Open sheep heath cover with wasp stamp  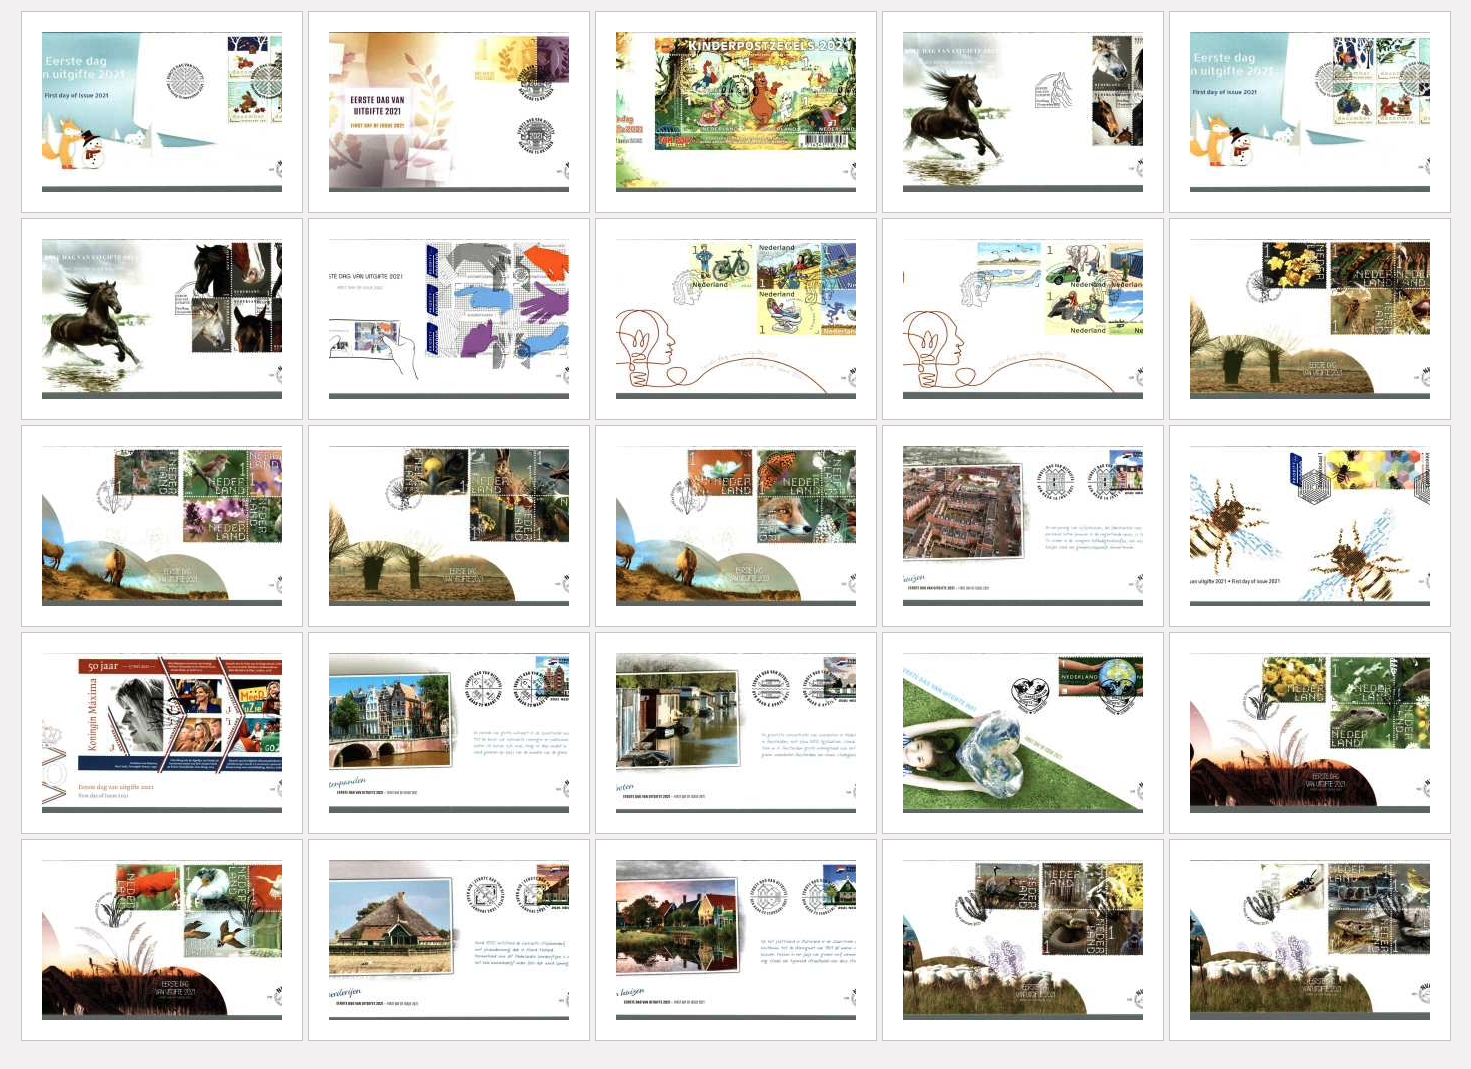click(1310, 940)
